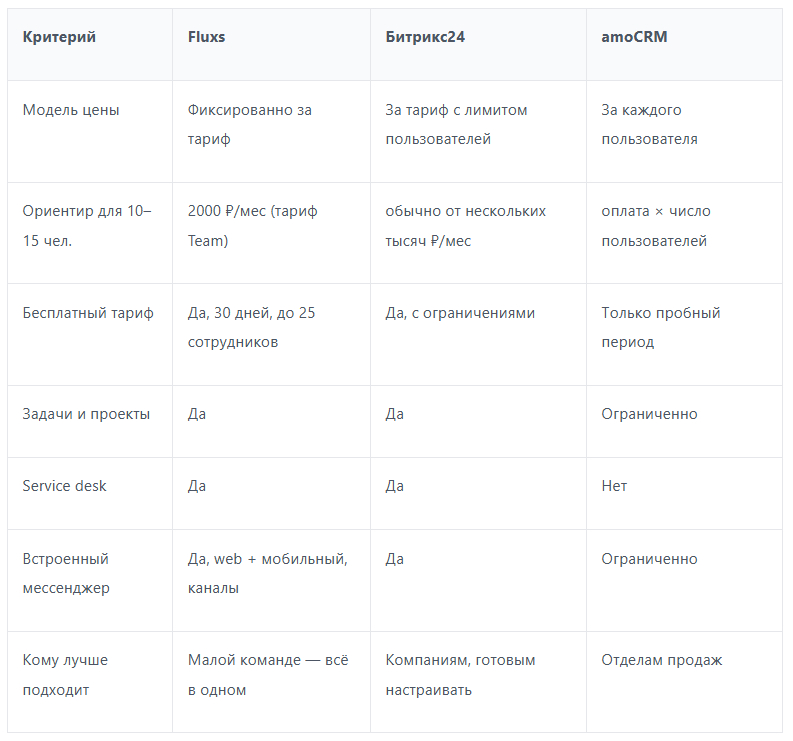This screenshot has height=741, width=793.
Task: Select the Service desk row label
Action: (x=64, y=486)
